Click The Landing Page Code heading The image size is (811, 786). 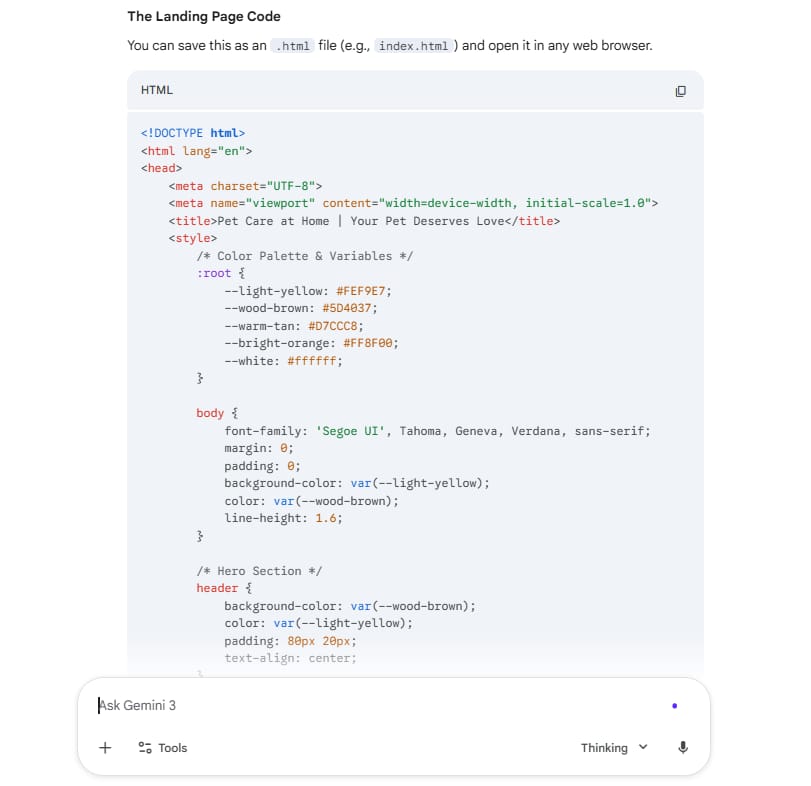[x=204, y=17]
